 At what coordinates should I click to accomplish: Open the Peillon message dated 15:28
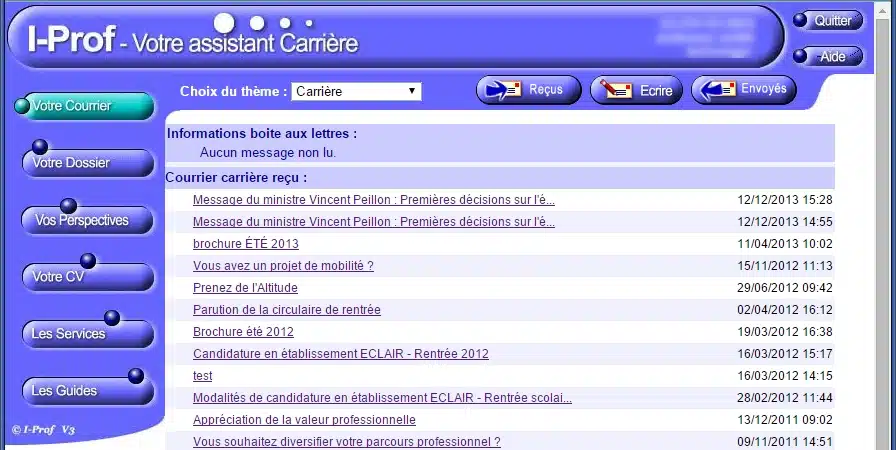(x=374, y=200)
